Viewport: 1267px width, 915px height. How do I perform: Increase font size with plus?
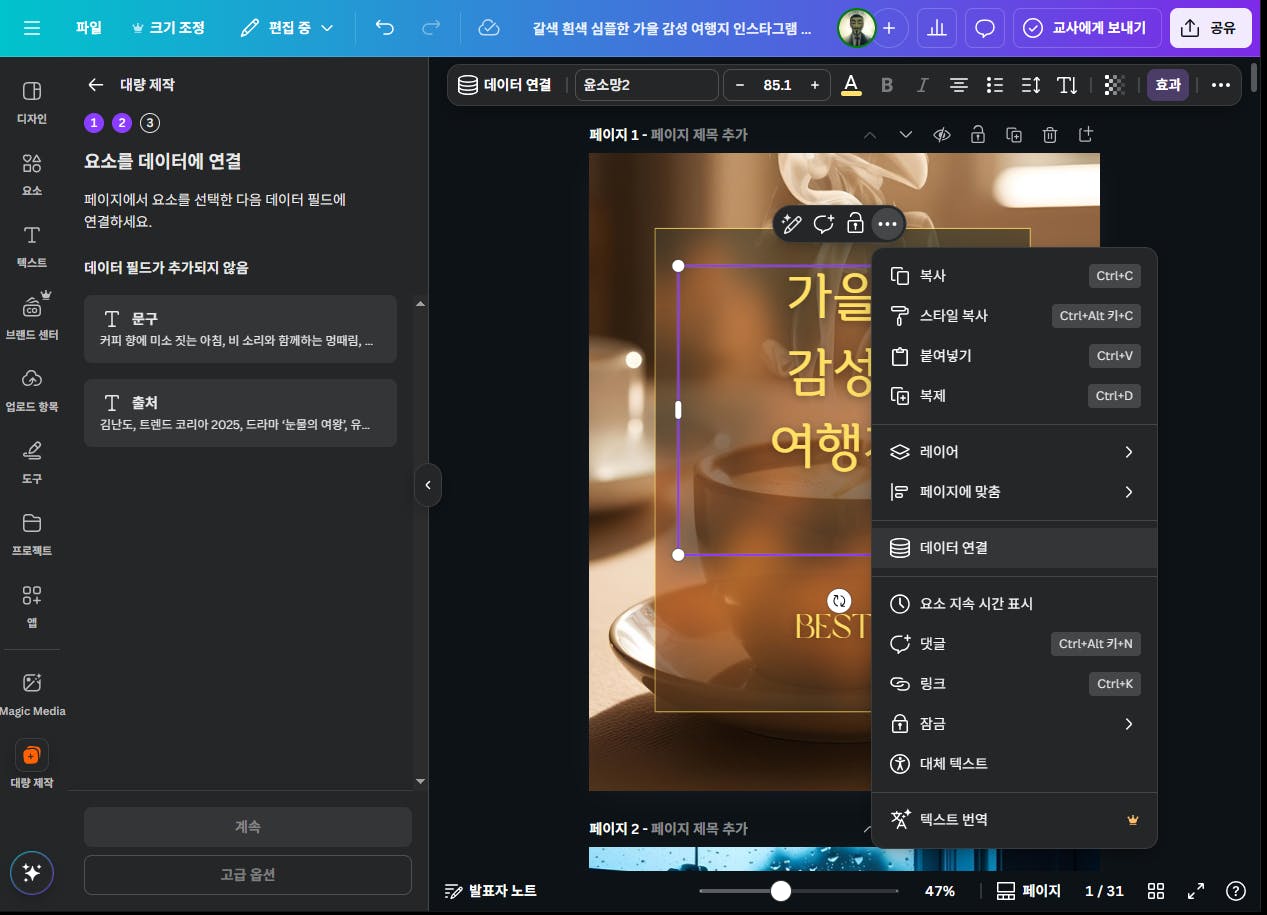[815, 85]
